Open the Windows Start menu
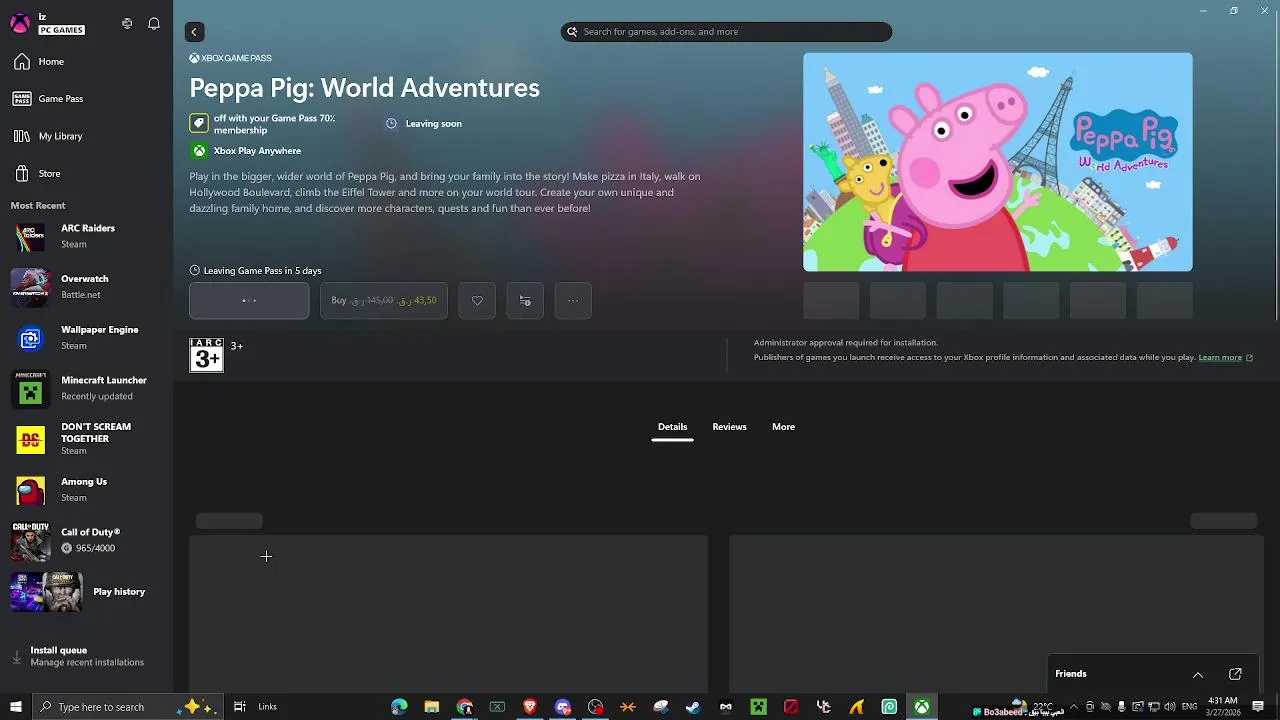The height and width of the screenshot is (720, 1280). pos(16,707)
